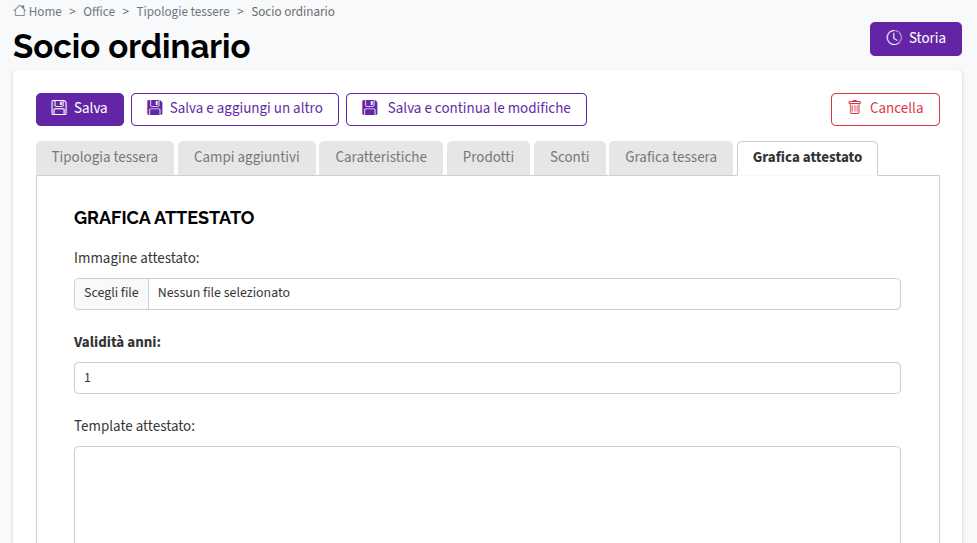The height and width of the screenshot is (543, 977).
Task: Click Scegli file to upload image
Action: (x=112, y=294)
